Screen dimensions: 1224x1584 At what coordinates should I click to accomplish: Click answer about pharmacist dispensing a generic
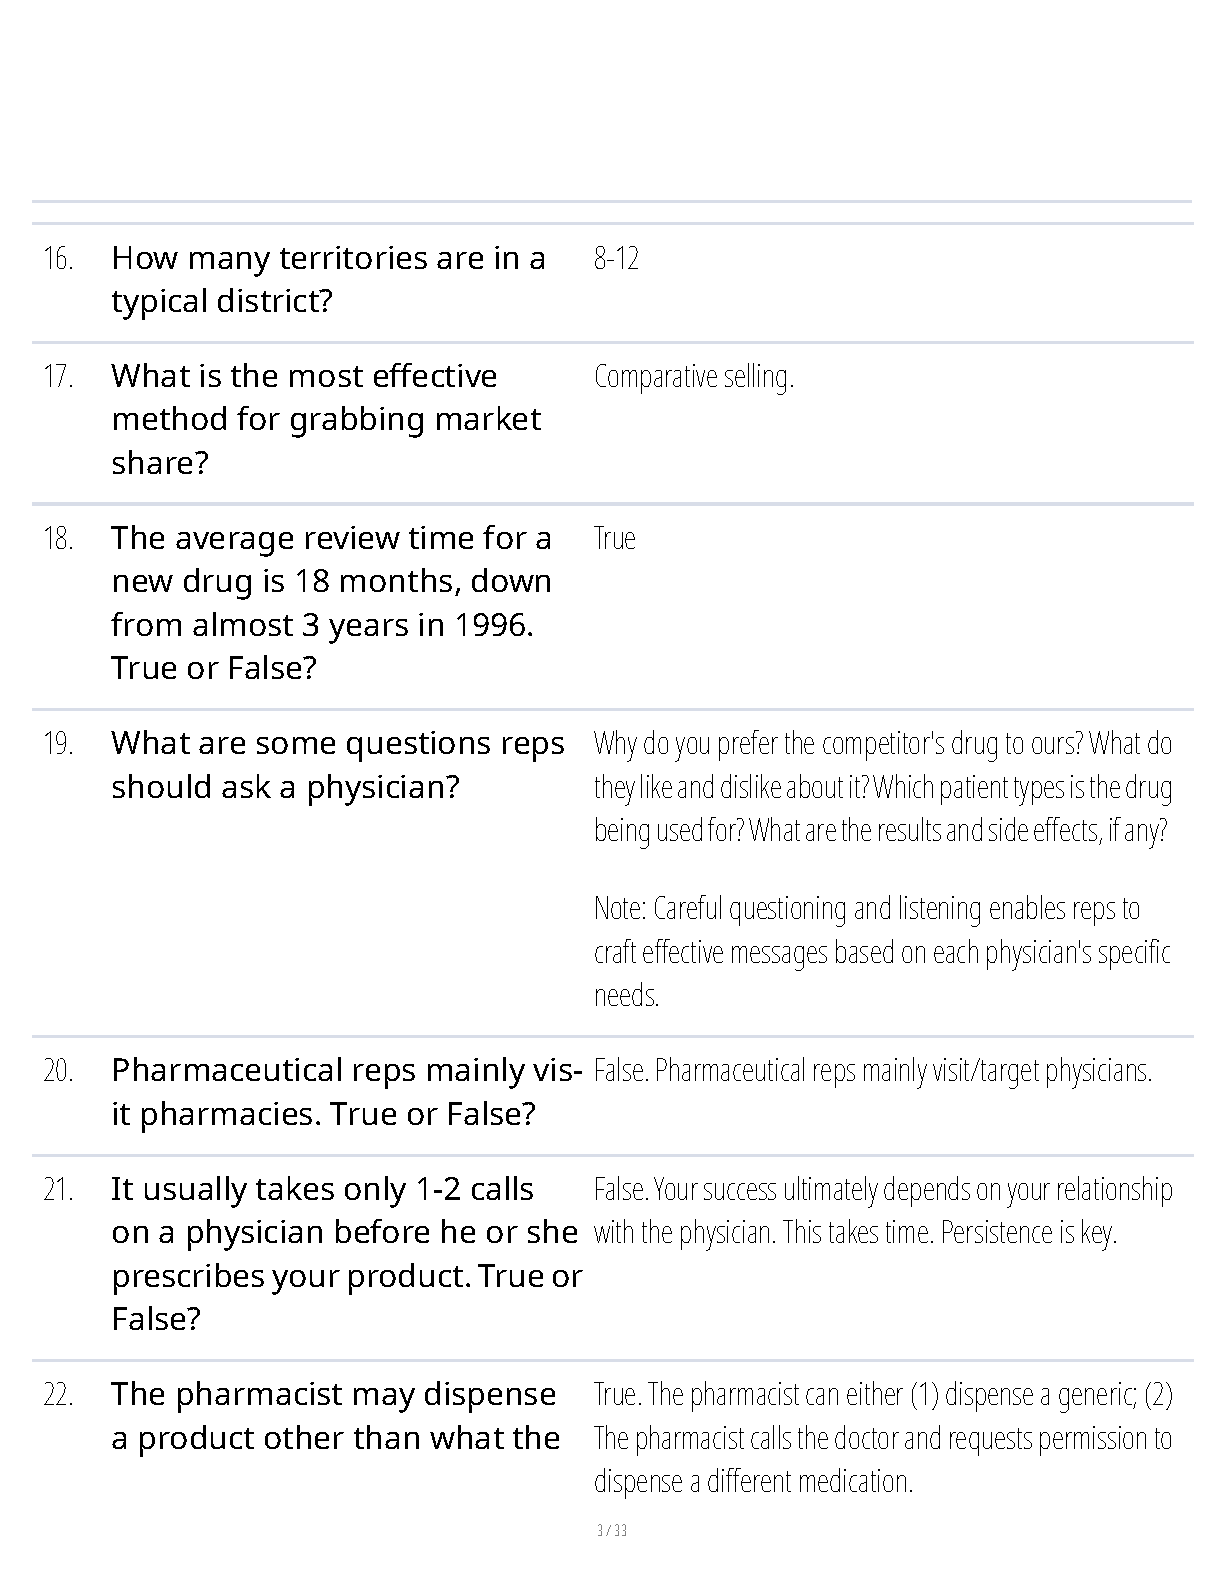tap(882, 1437)
